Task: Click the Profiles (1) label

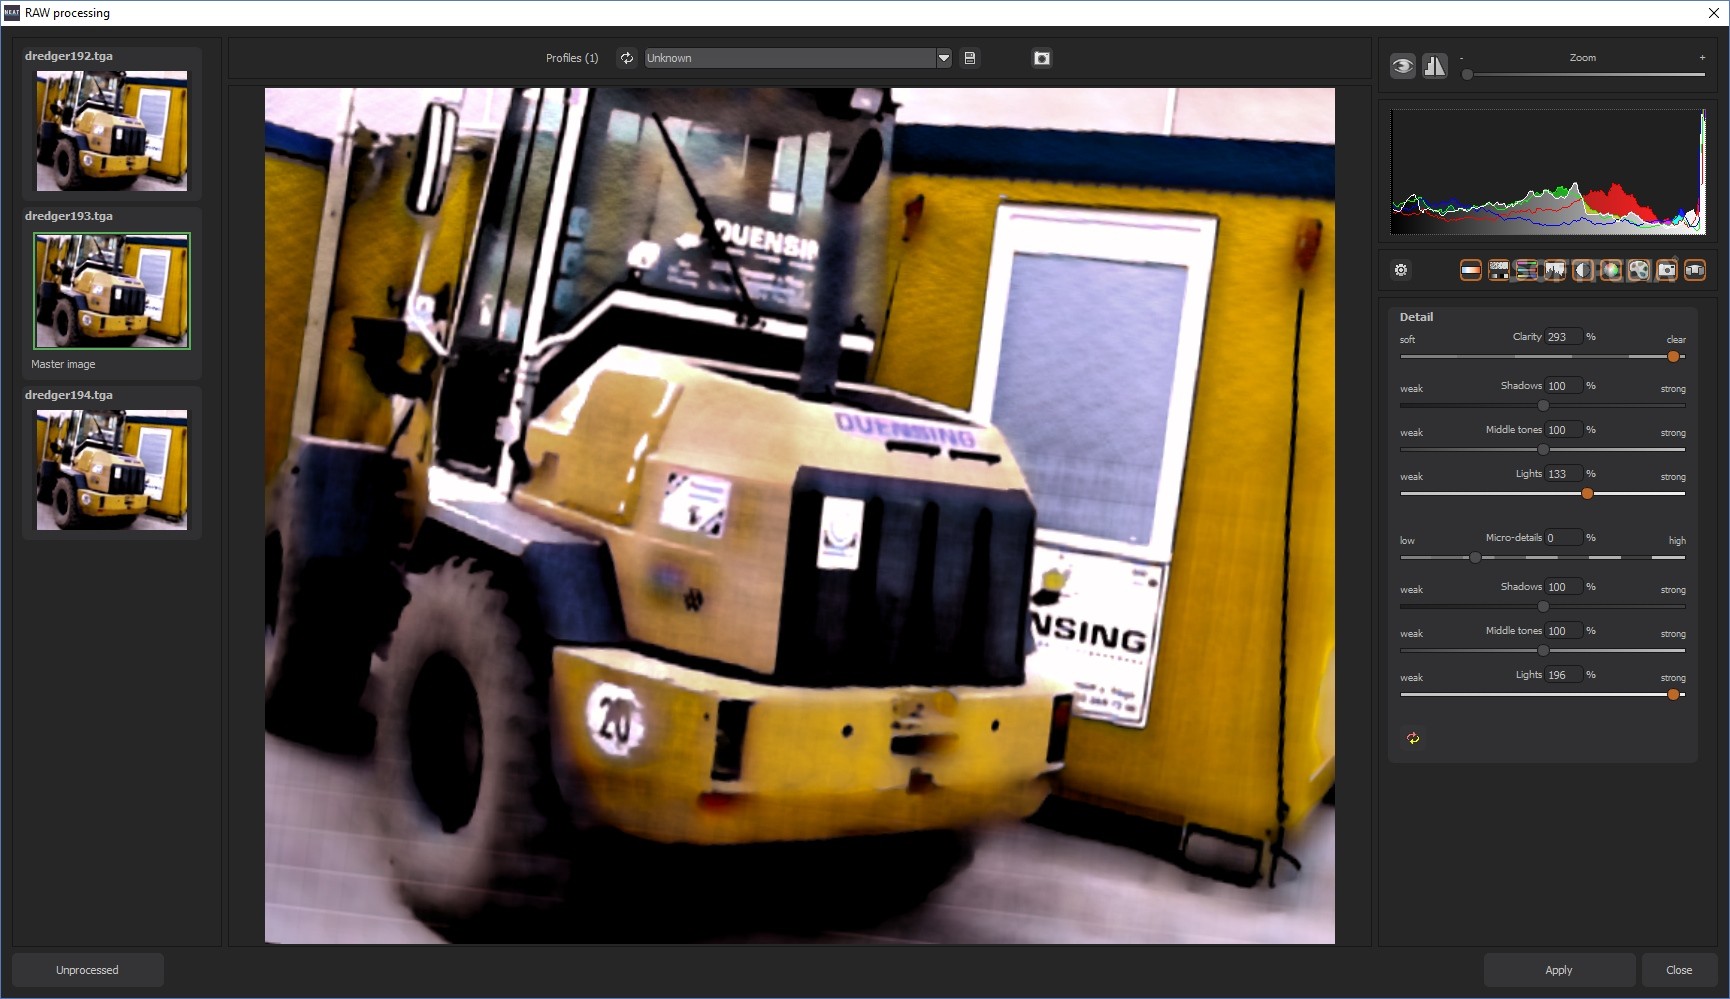Action: 572,58
